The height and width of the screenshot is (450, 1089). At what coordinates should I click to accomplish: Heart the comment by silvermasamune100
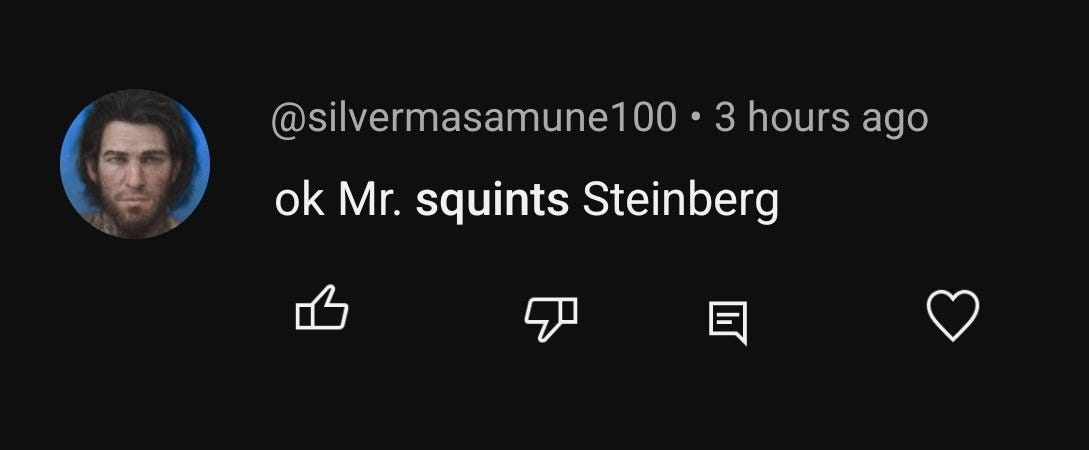tap(953, 315)
